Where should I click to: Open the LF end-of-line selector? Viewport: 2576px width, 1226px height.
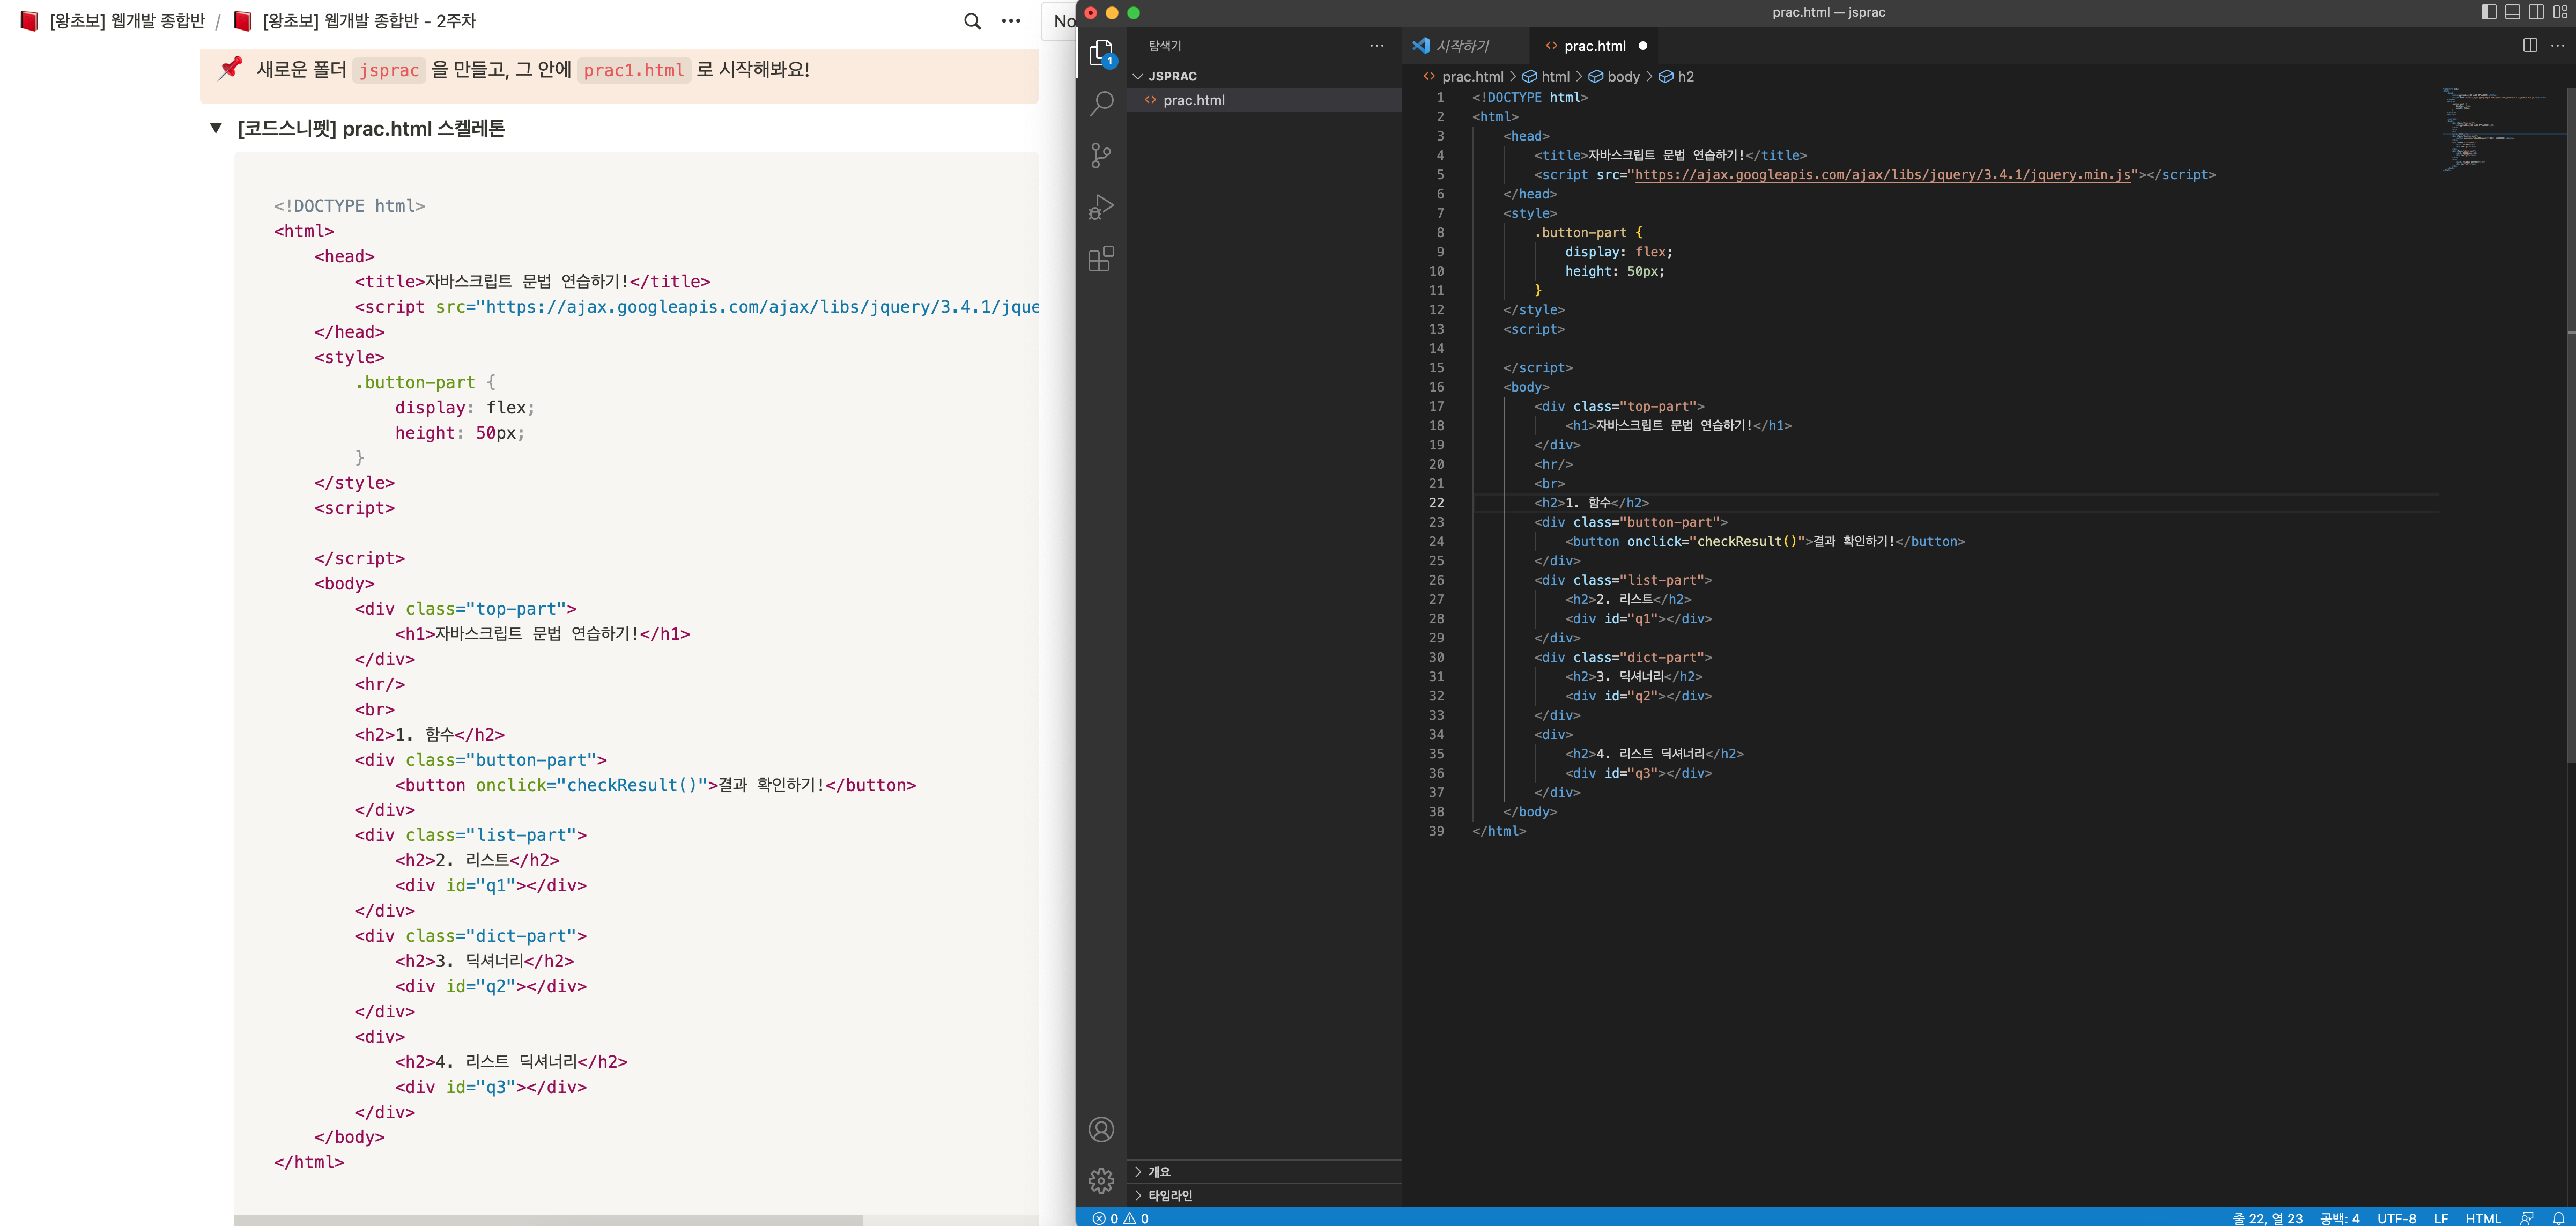point(2441,1218)
